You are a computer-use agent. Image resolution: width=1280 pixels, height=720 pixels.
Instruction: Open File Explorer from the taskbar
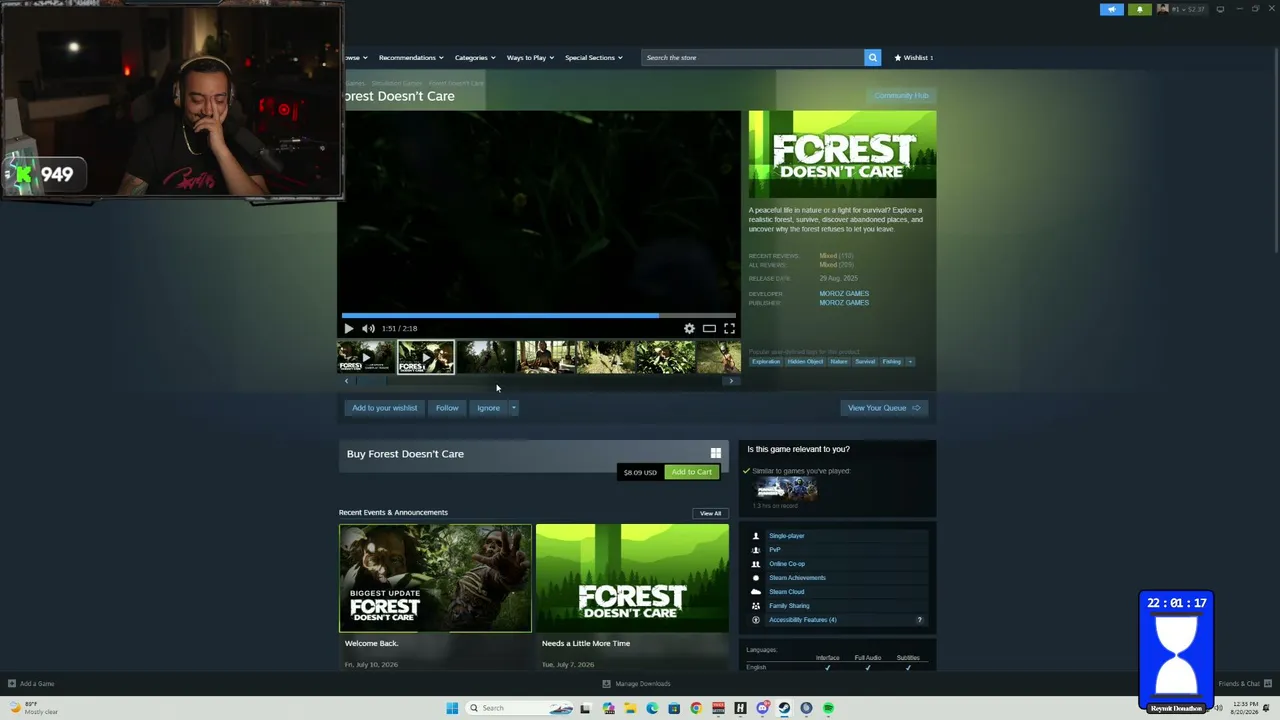click(630, 708)
